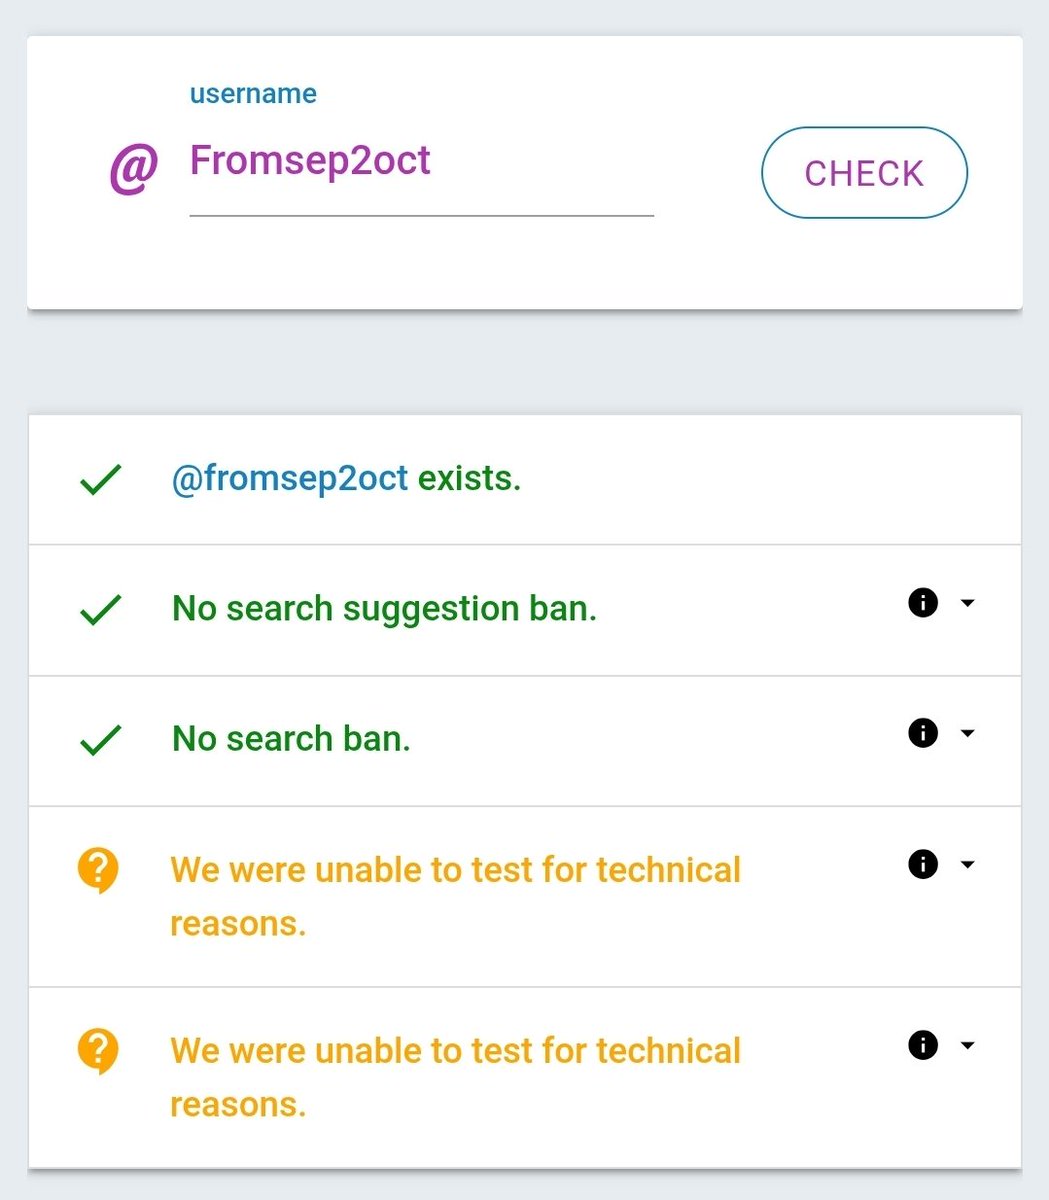The width and height of the screenshot is (1049, 1200).
Task: Click the username field label
Action: pos(253,94)
